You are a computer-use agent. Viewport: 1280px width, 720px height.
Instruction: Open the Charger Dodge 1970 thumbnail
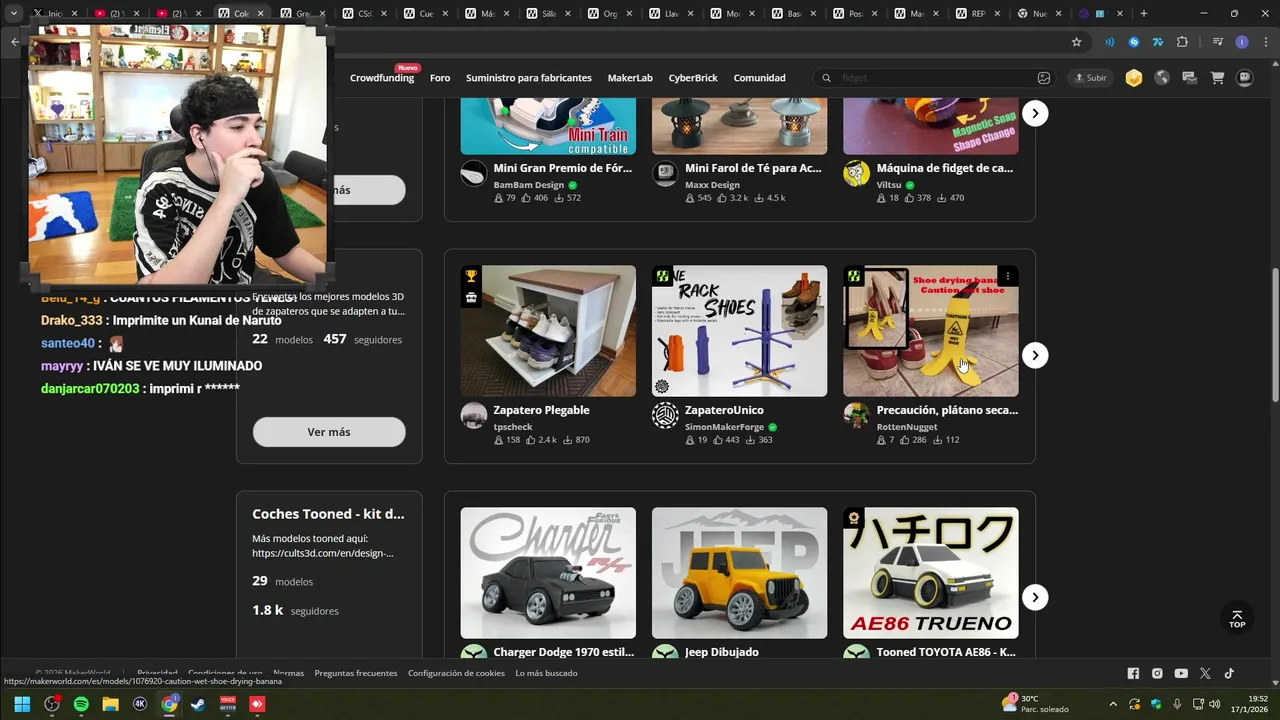point(548,573)
